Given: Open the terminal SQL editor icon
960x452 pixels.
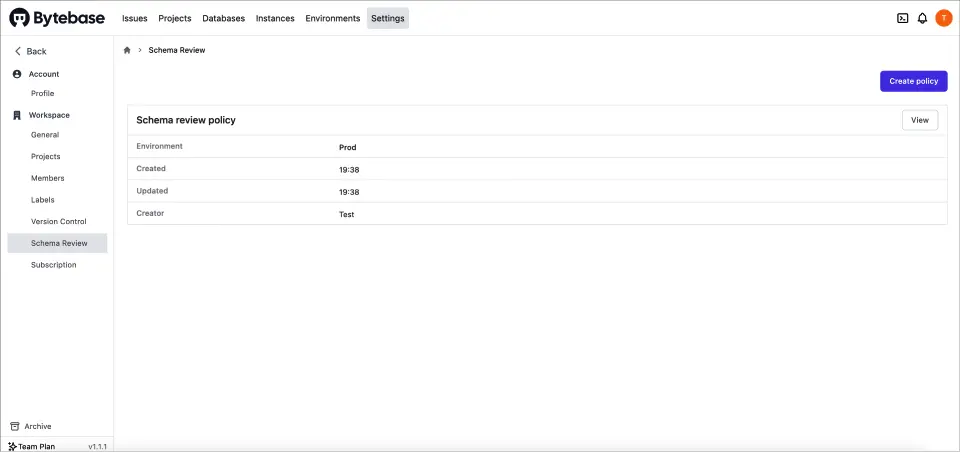Looking at the screenshot, I should point(902,18).
